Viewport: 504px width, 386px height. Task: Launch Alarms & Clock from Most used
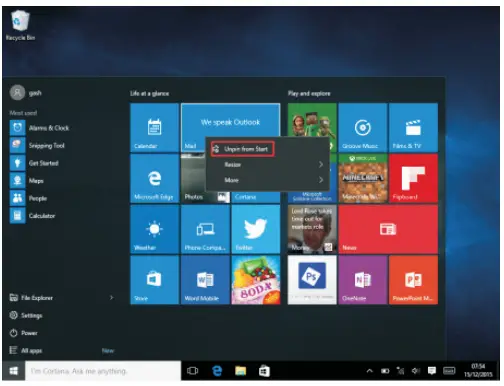point(40,128)
